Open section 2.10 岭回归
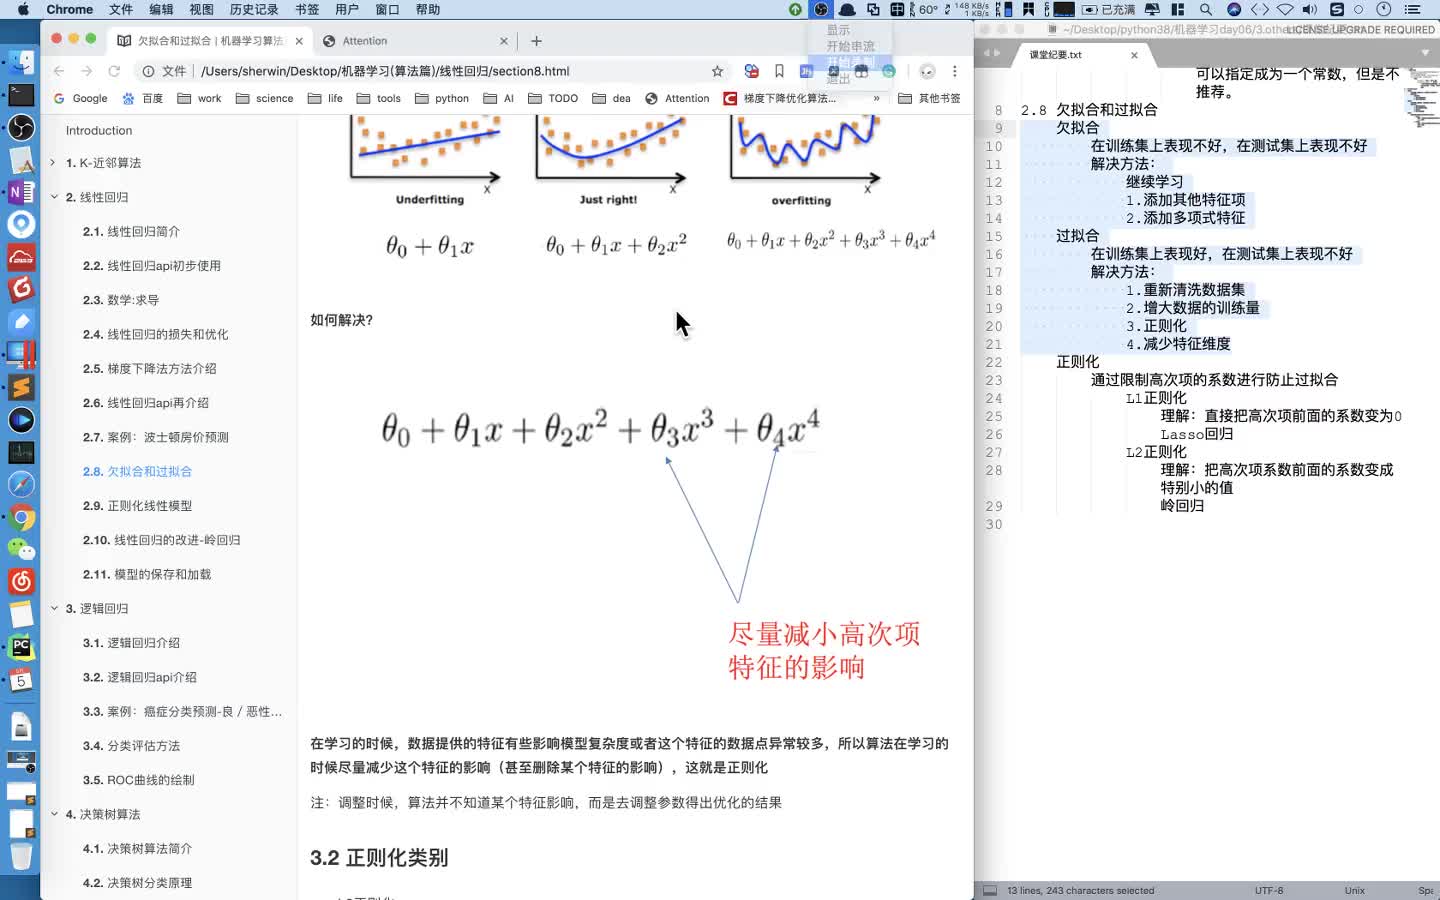The image size is (1440, 900). [x=161, y=540]
